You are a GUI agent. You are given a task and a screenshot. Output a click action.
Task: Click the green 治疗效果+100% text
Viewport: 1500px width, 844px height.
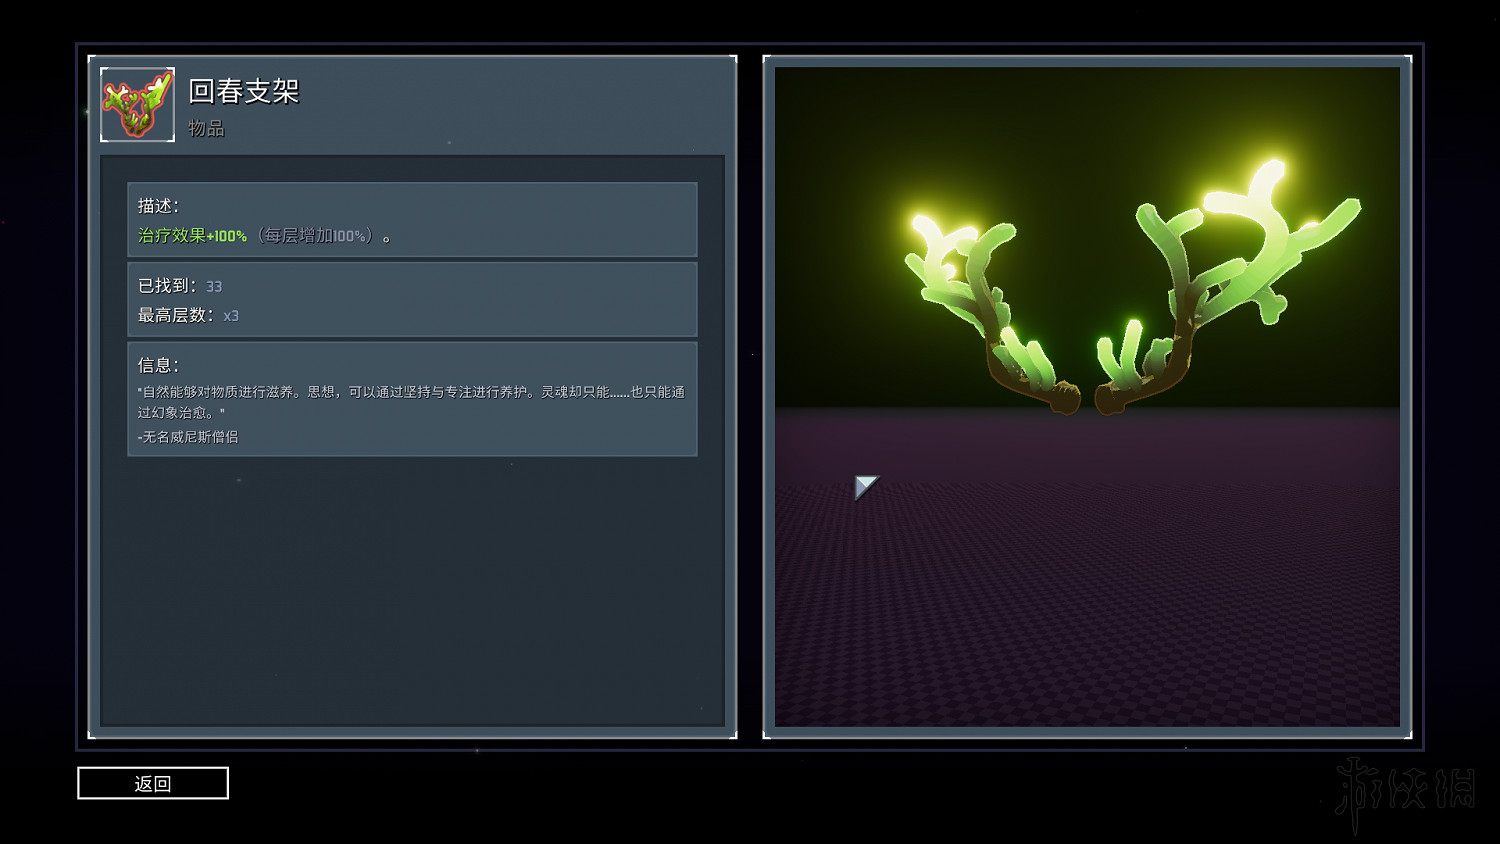[192, 235]
